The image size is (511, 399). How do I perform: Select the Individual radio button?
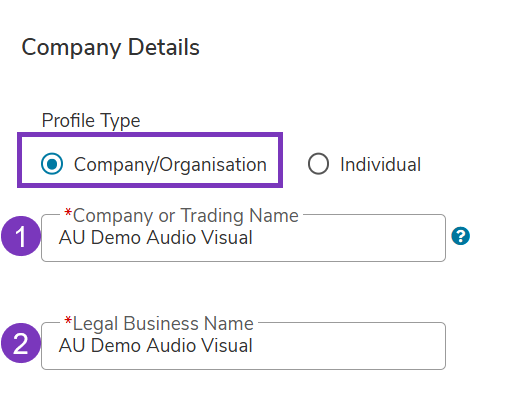coord(318,164)
